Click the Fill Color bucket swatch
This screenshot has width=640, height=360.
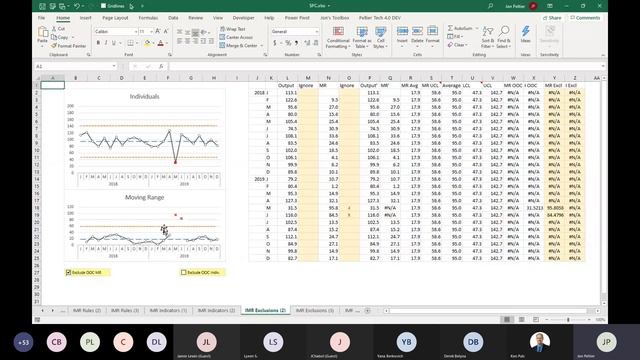147,43
